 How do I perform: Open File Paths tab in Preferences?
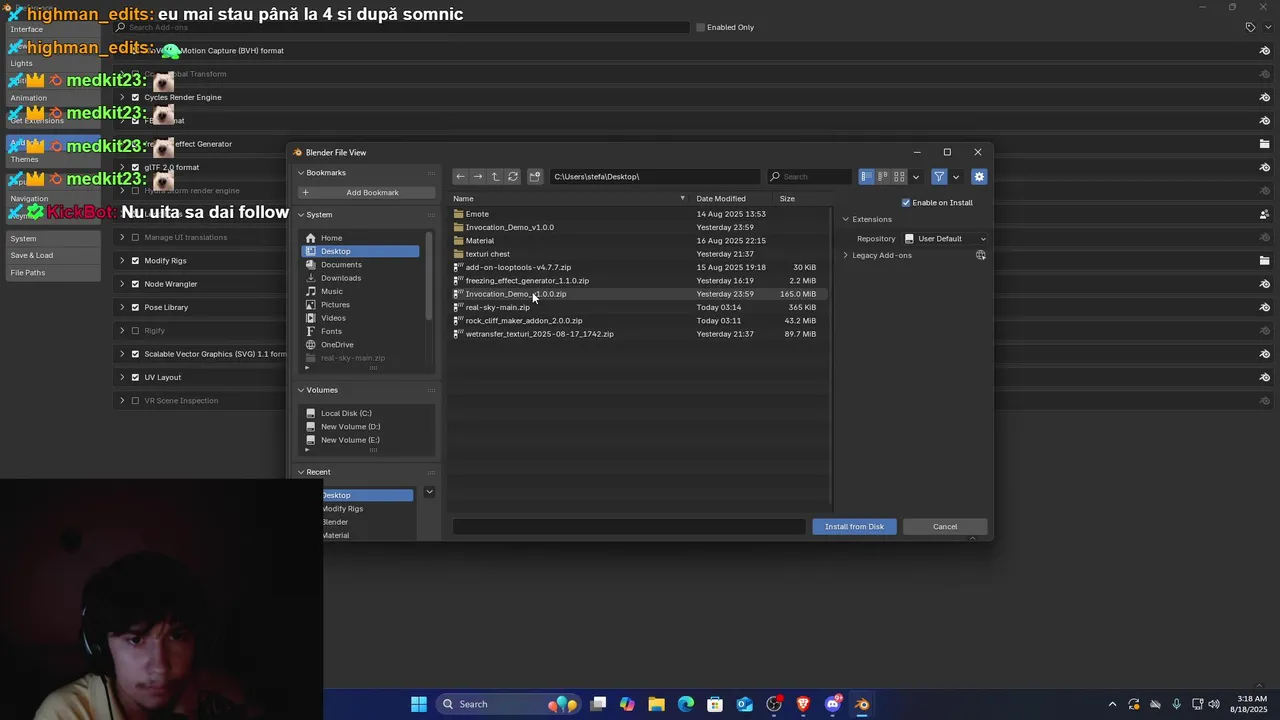[54, 272]
